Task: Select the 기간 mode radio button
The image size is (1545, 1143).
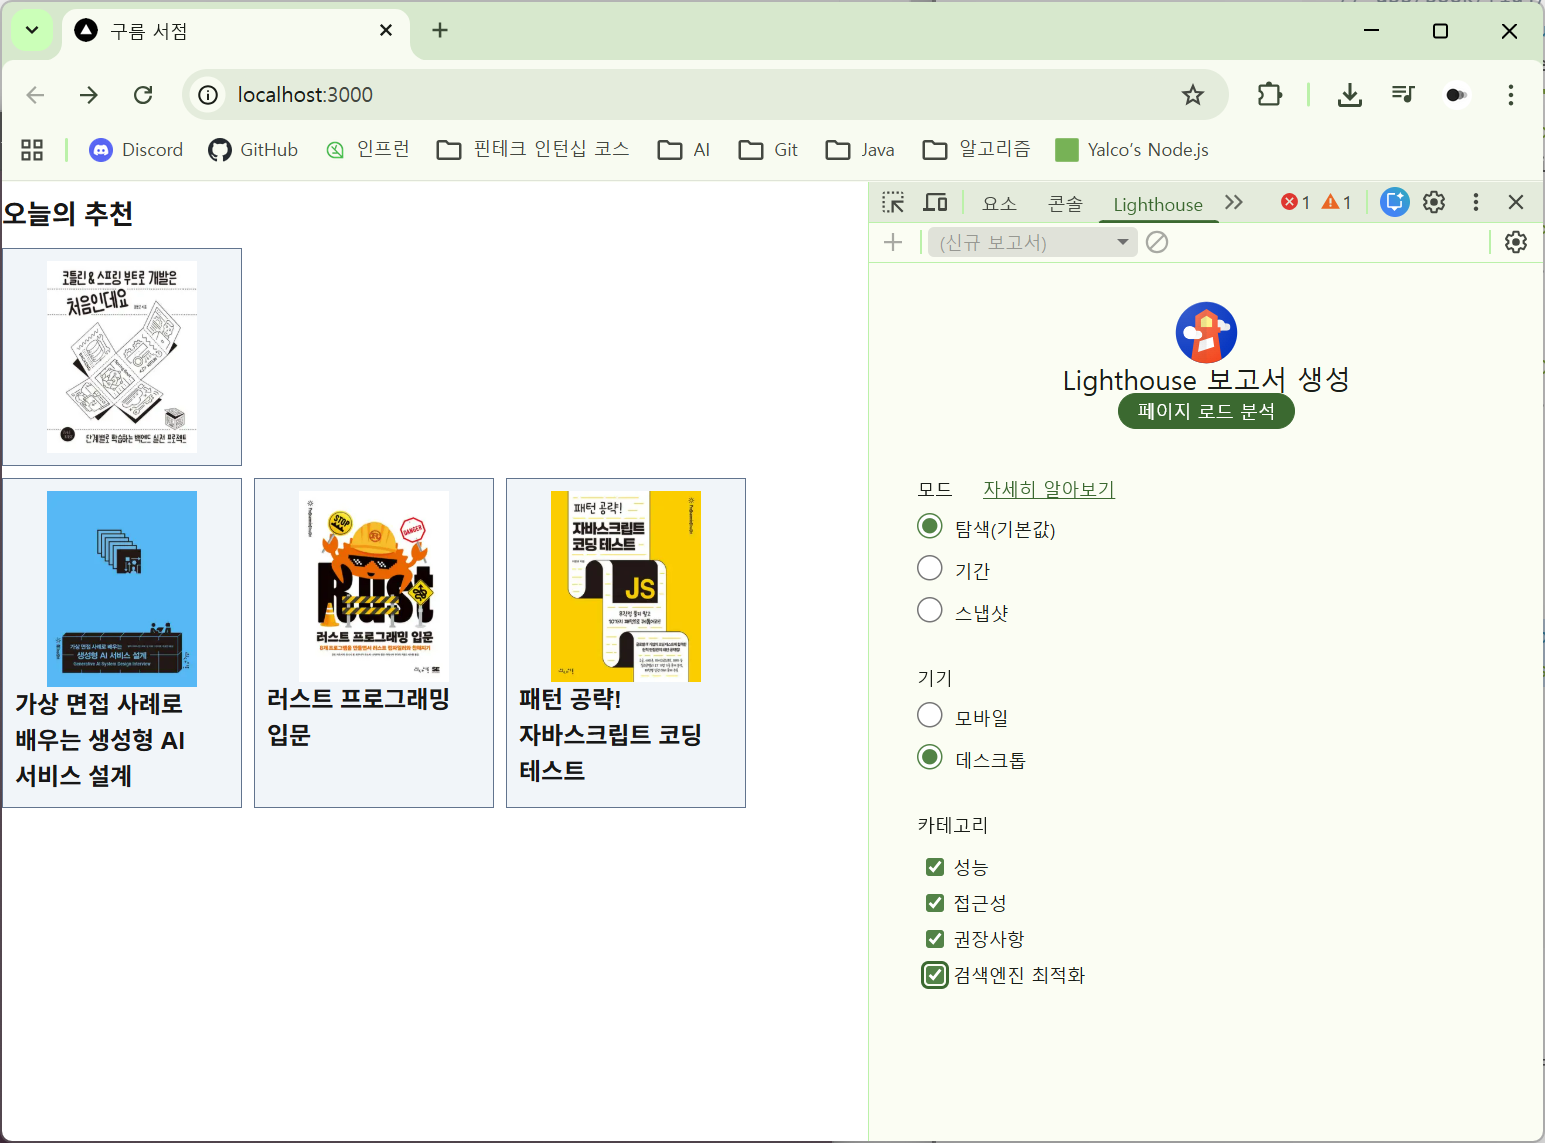Action: [930, 569]
